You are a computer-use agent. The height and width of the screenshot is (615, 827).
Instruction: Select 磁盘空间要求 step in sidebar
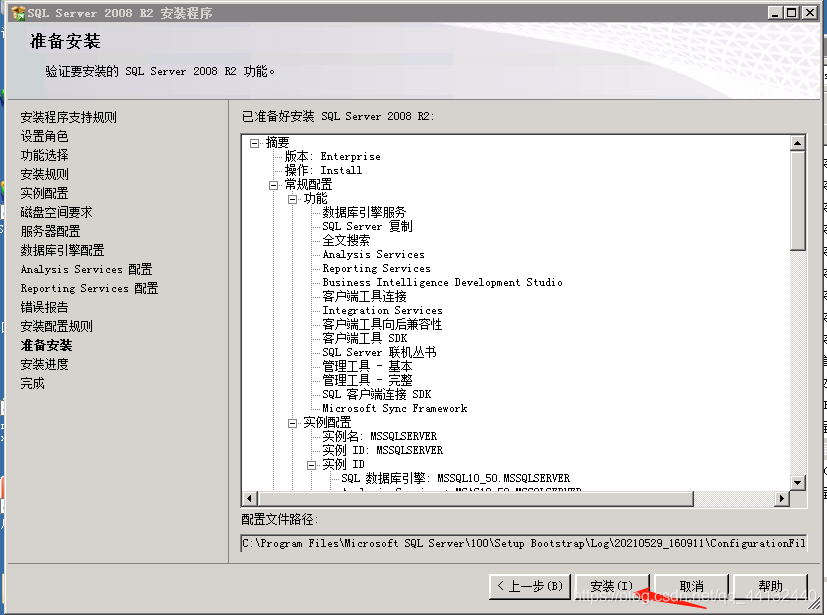point(56,212)
